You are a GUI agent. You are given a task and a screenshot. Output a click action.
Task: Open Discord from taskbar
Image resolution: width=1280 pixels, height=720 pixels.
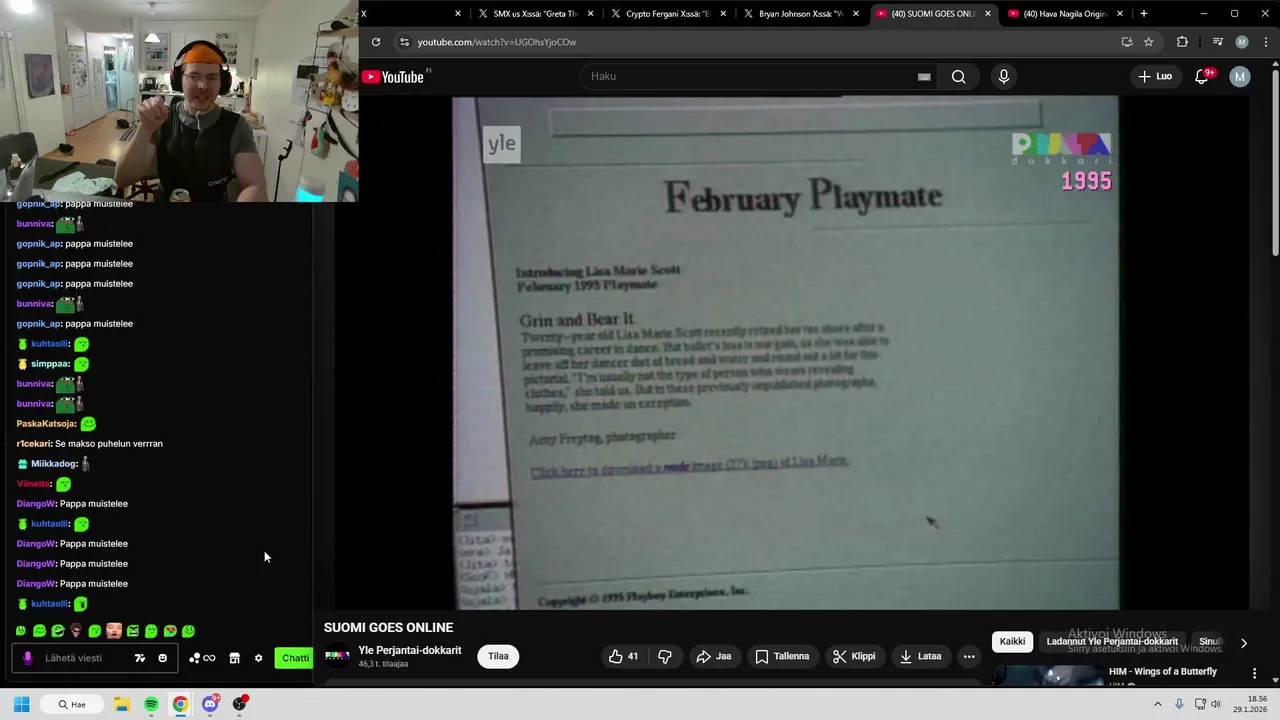coord(210,704)
